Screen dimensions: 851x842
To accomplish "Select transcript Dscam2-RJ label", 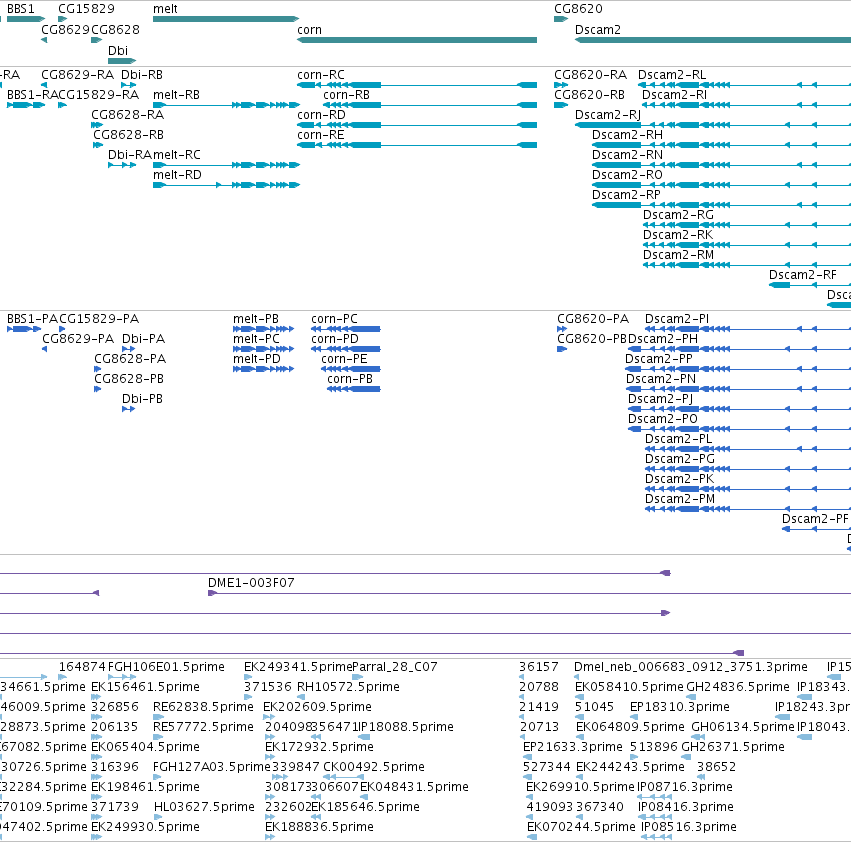I will (608, 115).
